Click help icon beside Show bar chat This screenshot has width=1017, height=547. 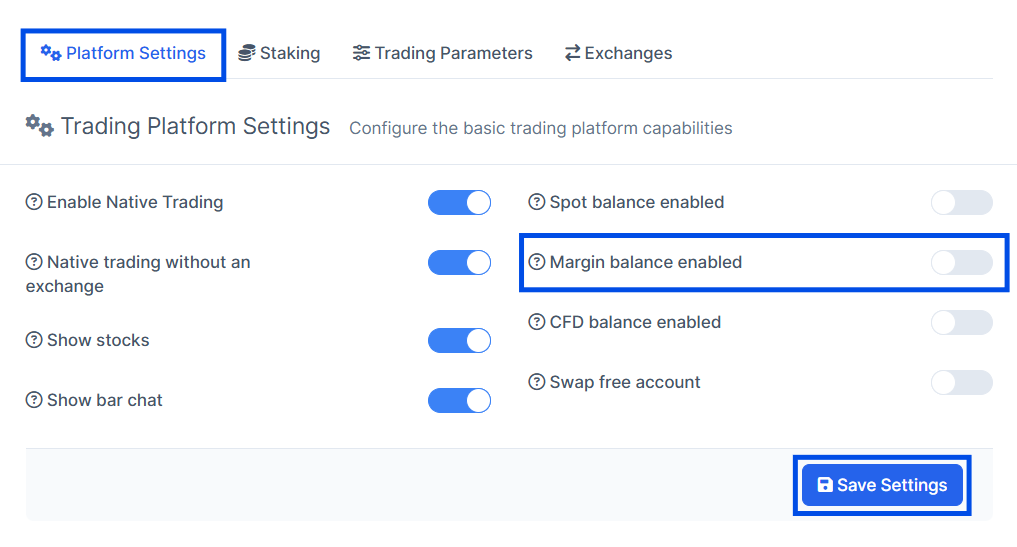[34, 400]
